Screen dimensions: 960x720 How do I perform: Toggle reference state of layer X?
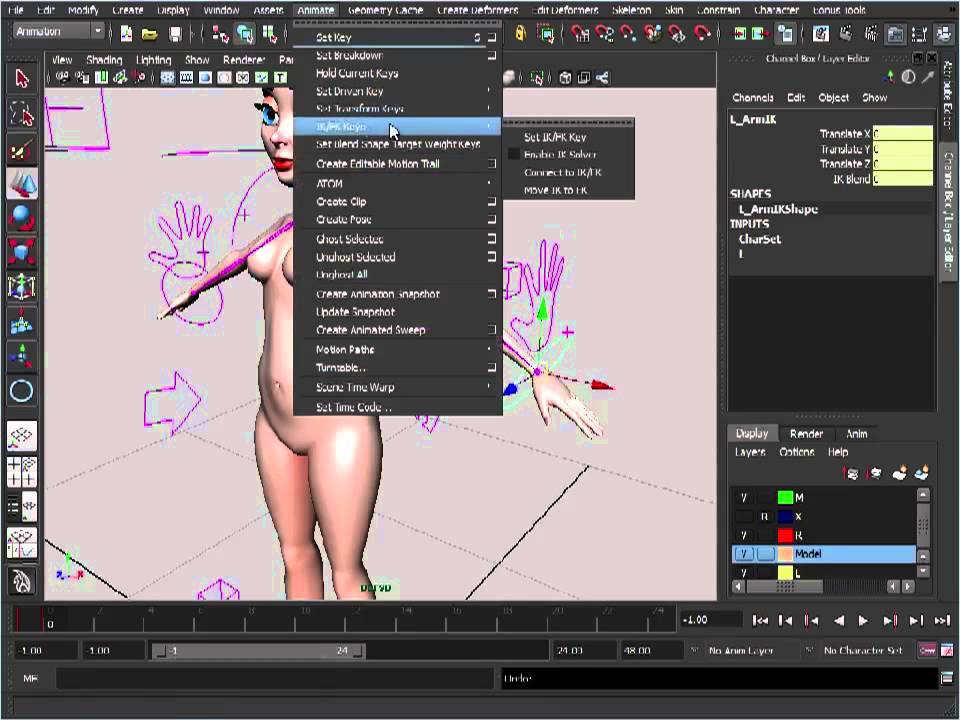764,517
